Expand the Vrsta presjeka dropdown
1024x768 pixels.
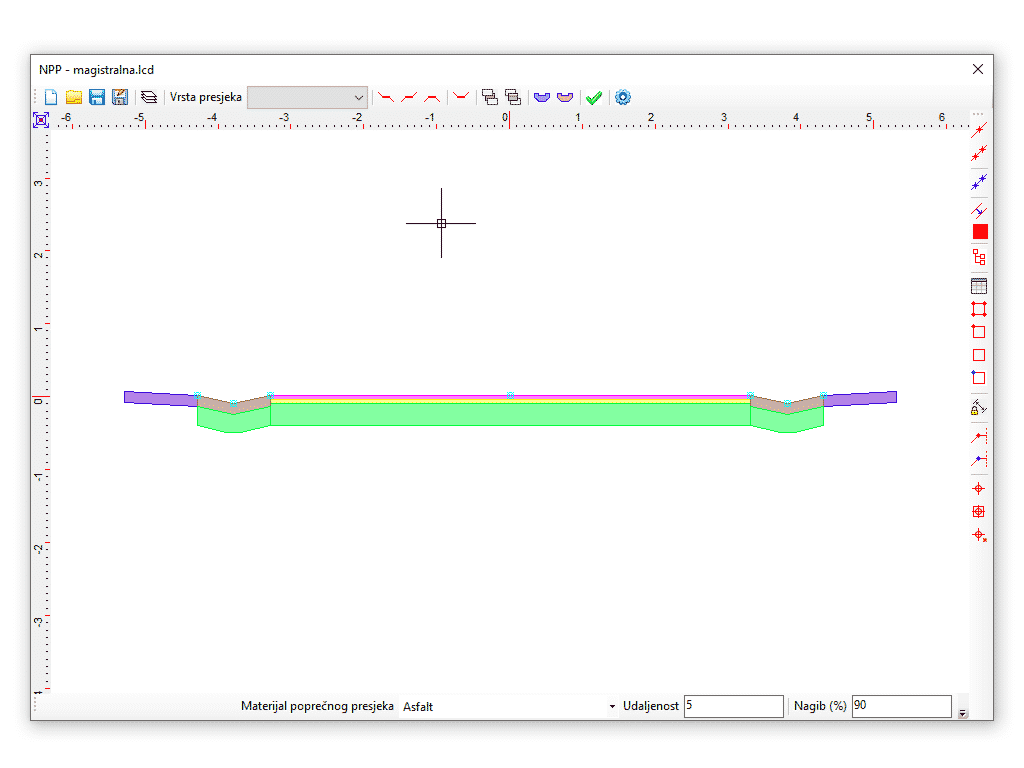(x=359, y=97)
